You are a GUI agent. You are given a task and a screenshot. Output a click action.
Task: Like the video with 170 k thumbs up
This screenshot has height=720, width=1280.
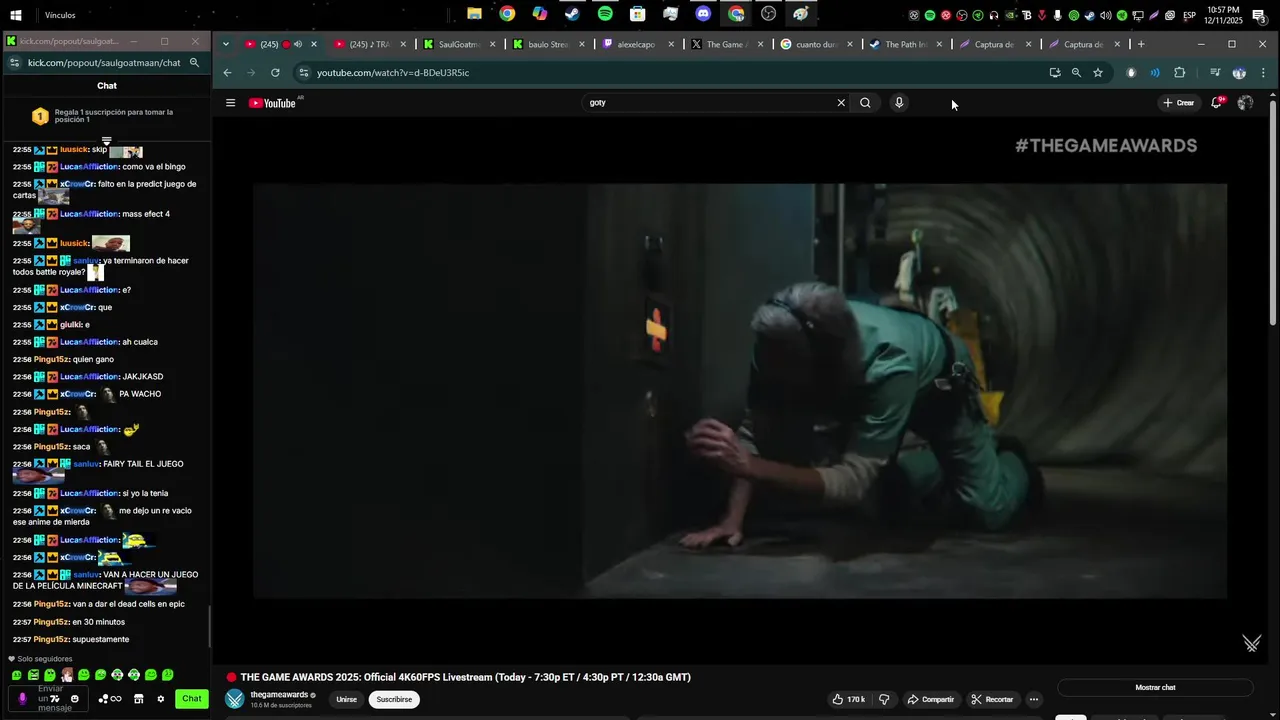pos(848,699)
